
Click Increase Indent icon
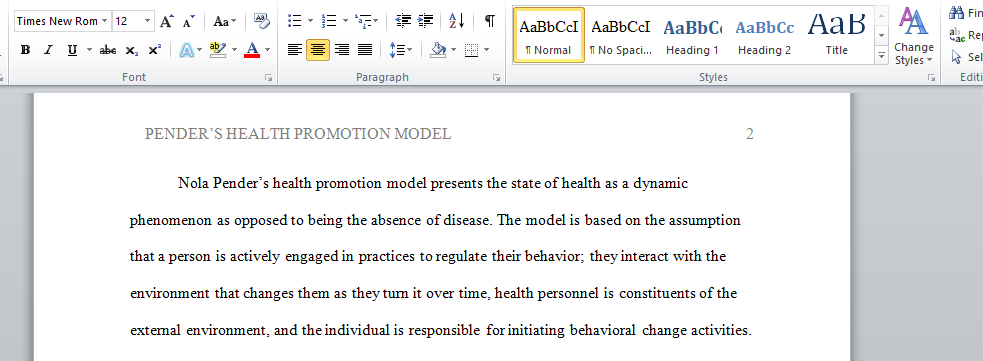point(426,21)
